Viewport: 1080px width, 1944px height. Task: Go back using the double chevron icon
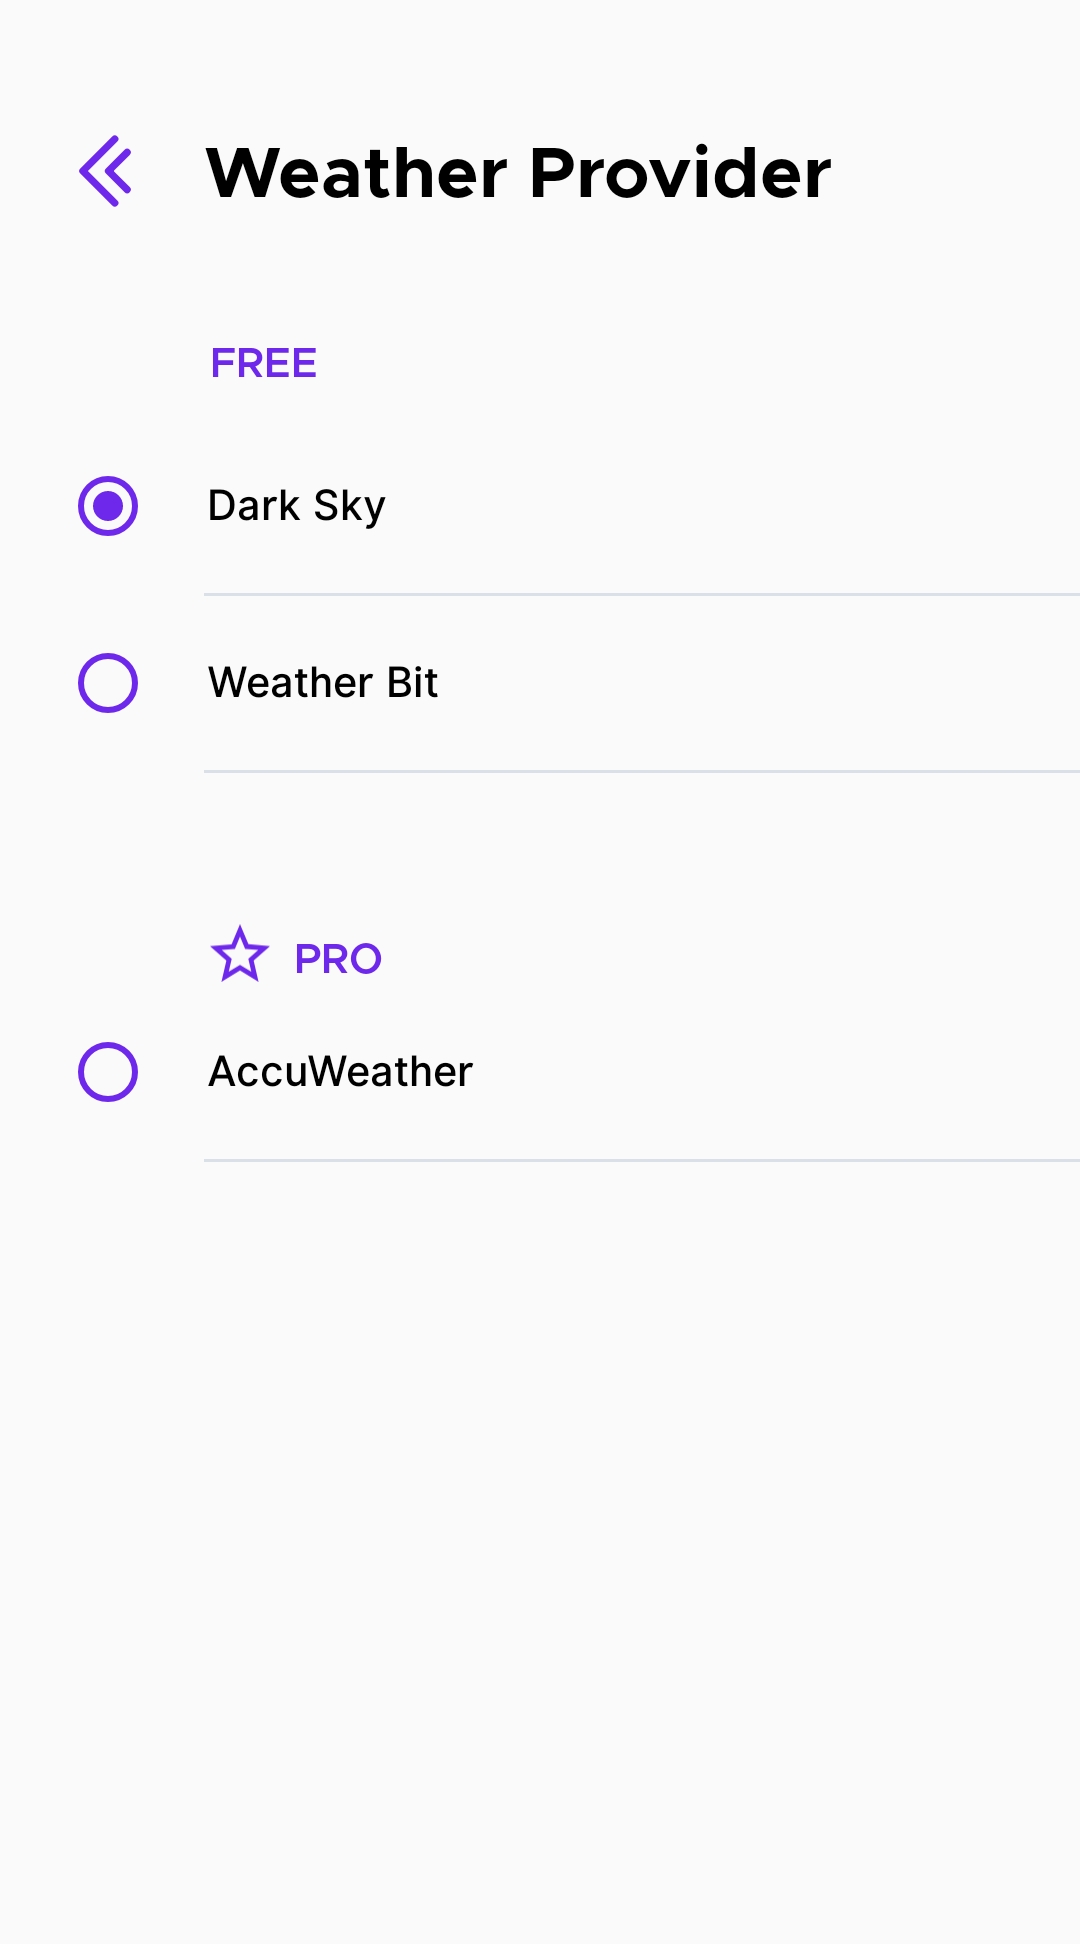click(106, 172)
